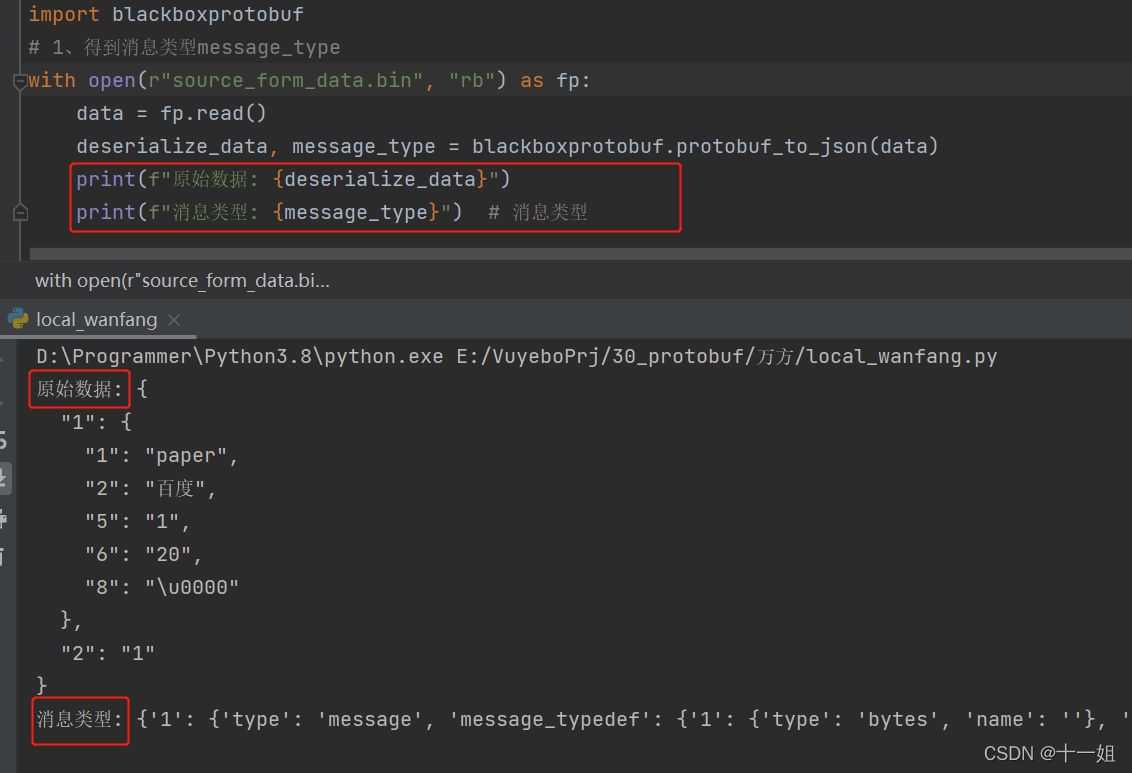Click the comment line mentioning message_type
Viewport: 1132px width, 773px height.
click(184, 48)
